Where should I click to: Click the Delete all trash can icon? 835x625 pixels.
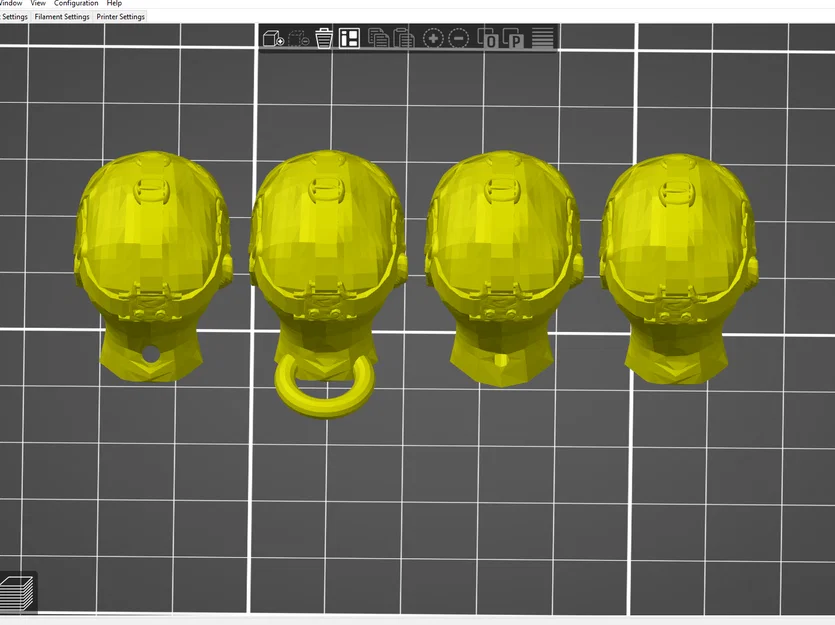[324, 38]
